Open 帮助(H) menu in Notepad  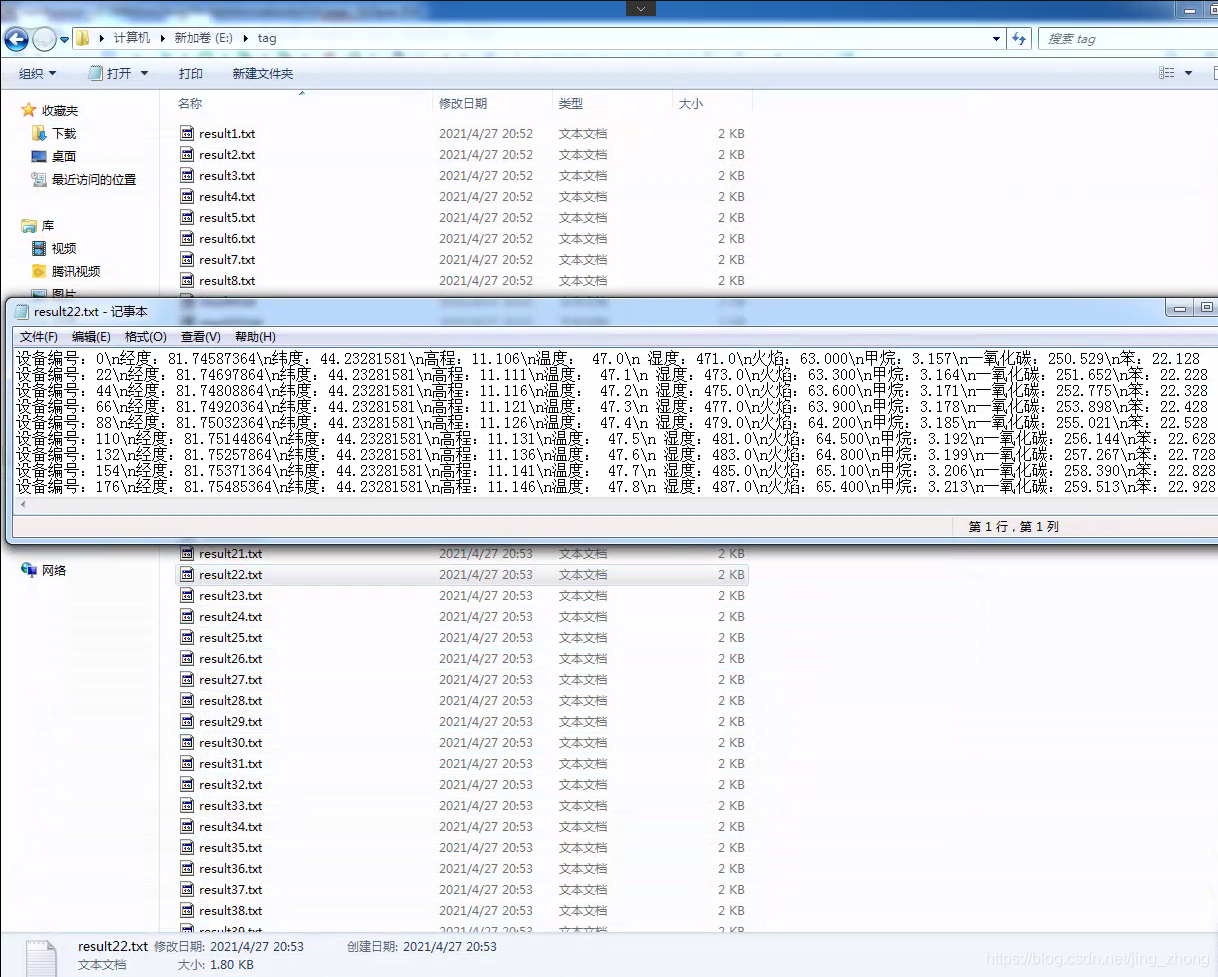(255, 337)
